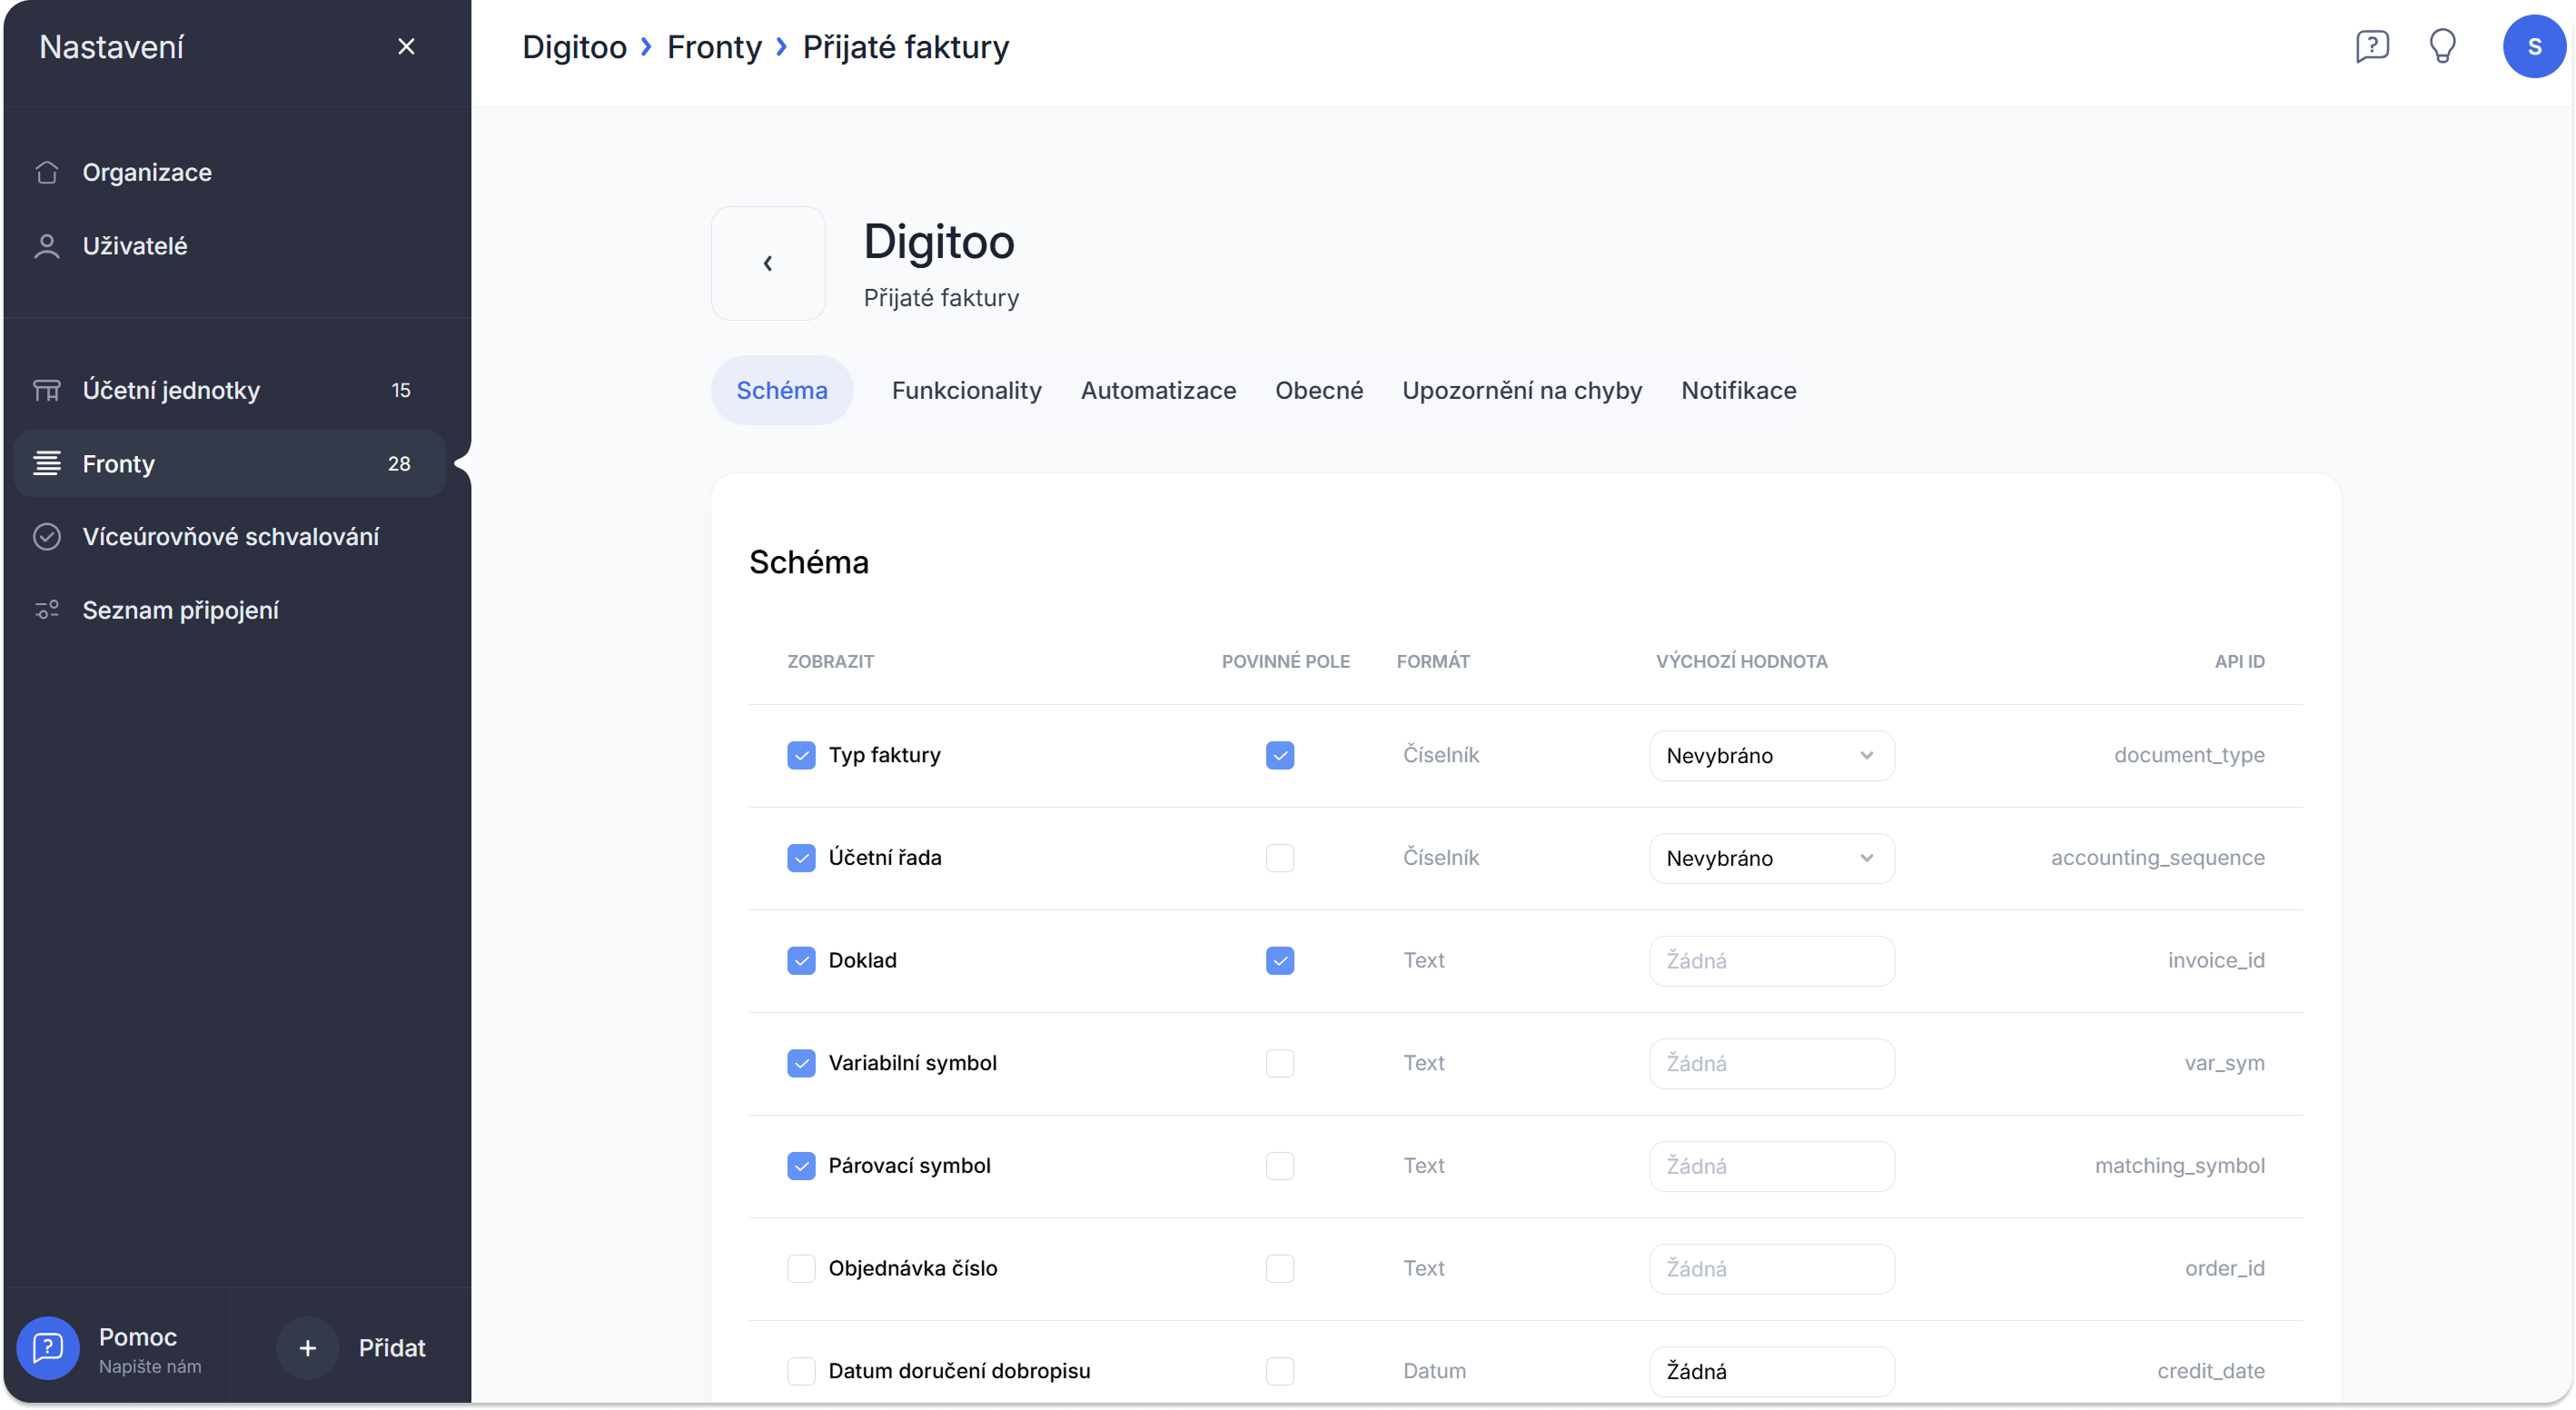Click the plus icon next to Přidat
The image size is (2576, 1410).
coord(308,1348)
